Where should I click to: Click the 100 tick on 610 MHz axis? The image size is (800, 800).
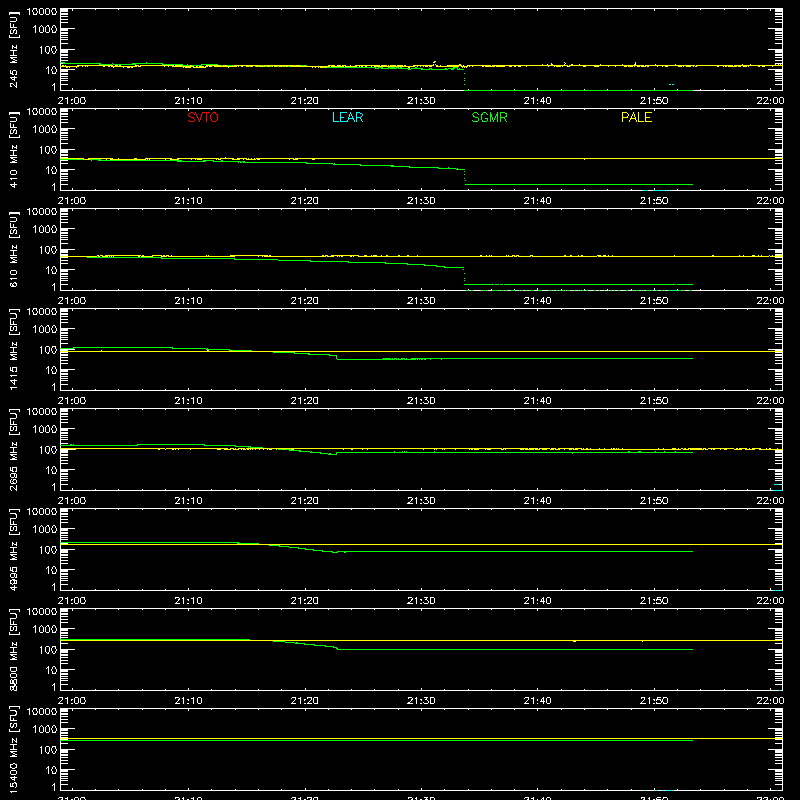[48, 250]
